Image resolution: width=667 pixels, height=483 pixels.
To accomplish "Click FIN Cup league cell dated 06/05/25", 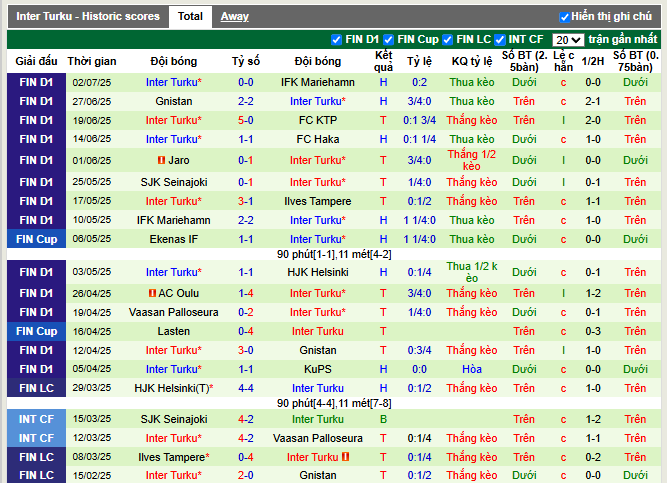I will tap(37, 239).
